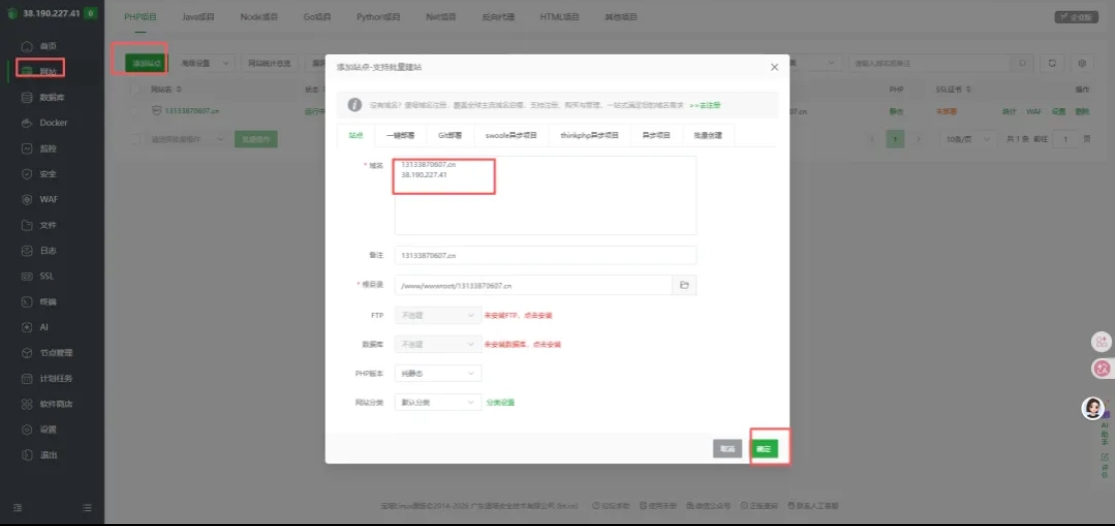Viewport: 1115px width, 526px height.
Task: Click the search icon in site search box
Action: point(1023,63)
